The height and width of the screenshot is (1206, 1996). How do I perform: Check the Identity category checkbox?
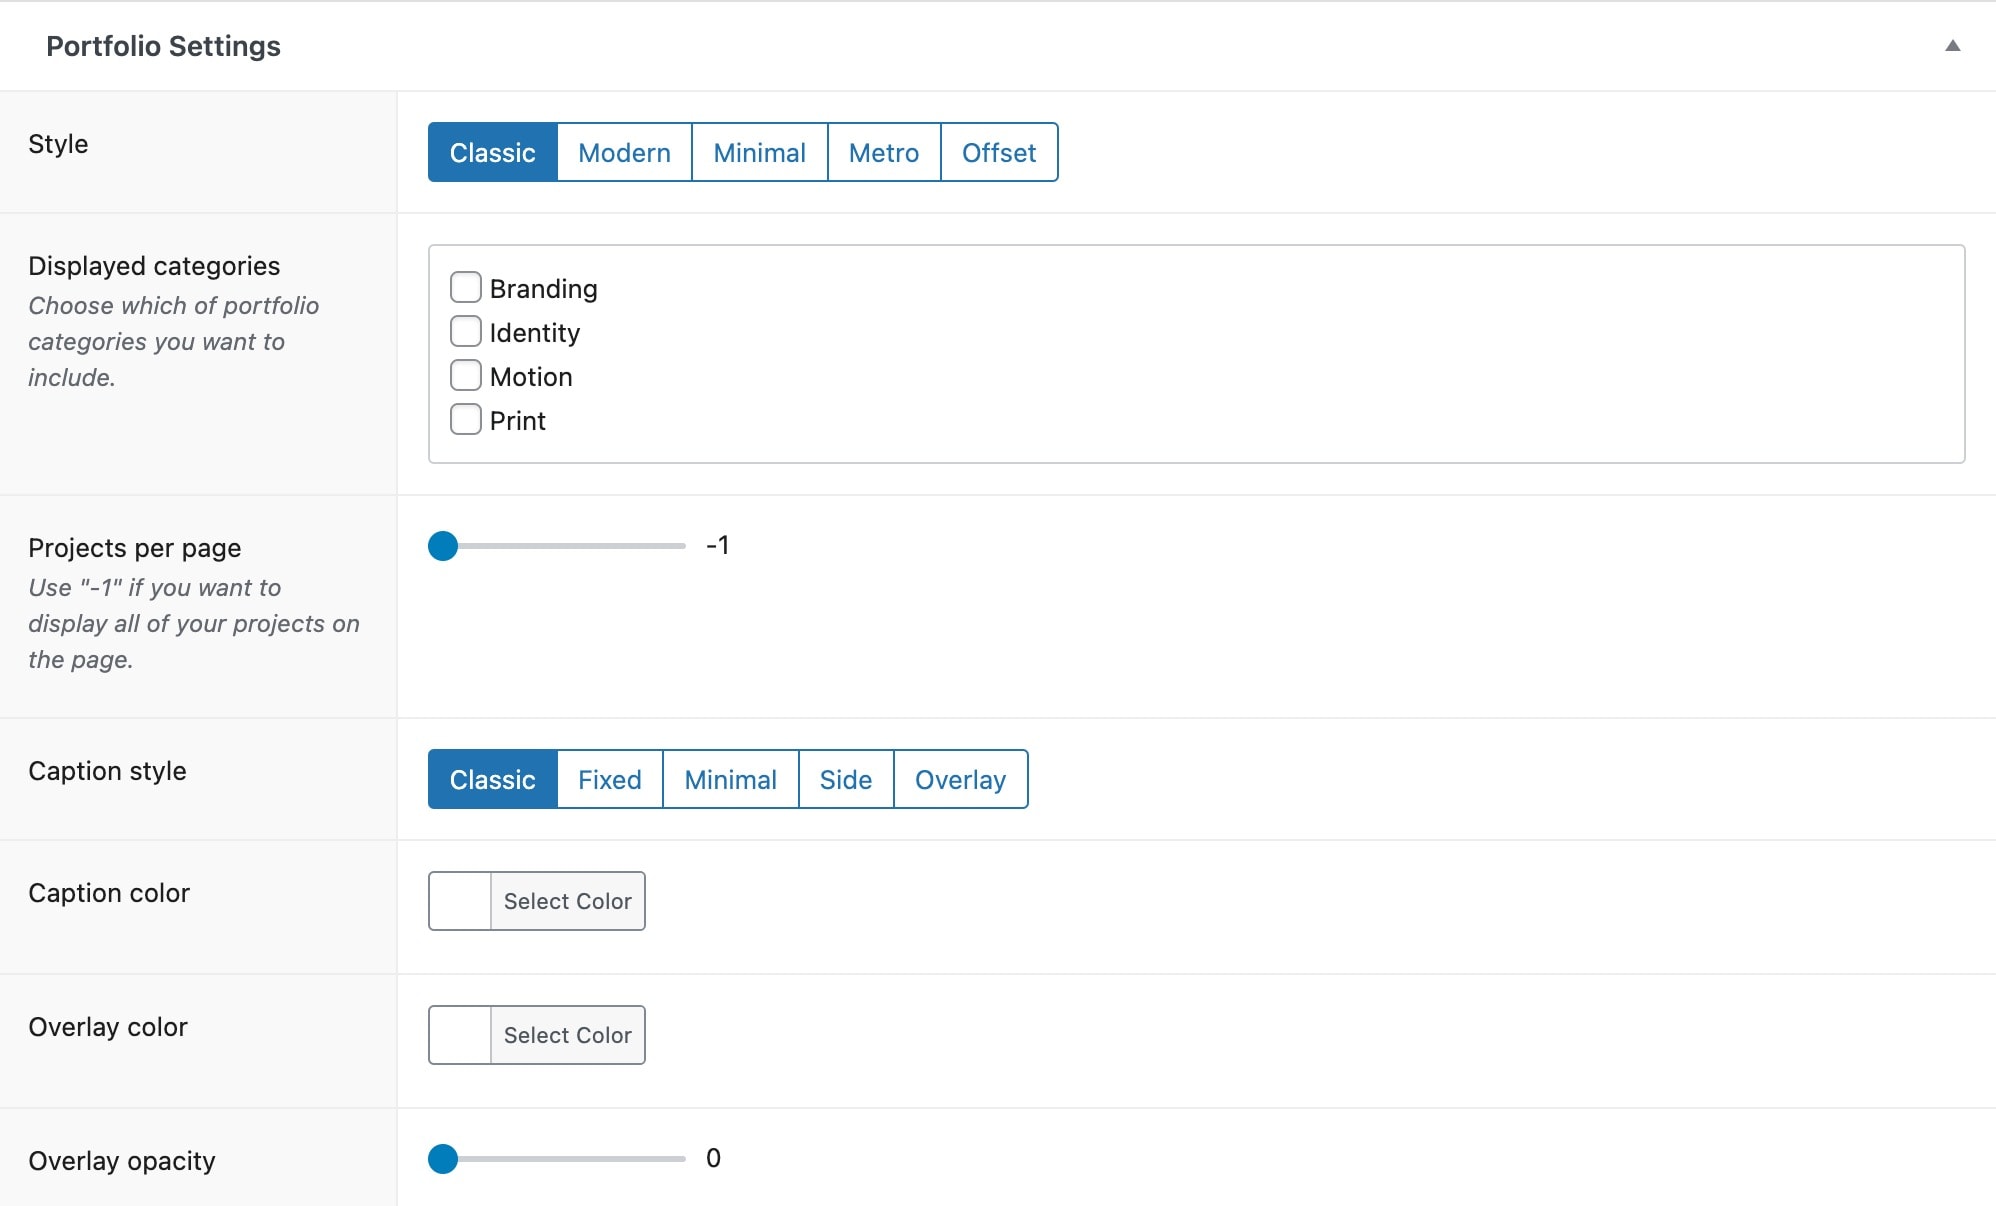pyautogui.click(x=466, y=331)
